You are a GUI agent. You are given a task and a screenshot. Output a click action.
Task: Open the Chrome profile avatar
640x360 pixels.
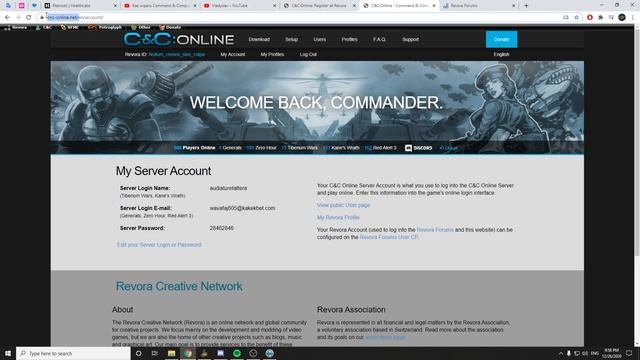(622, 18)
